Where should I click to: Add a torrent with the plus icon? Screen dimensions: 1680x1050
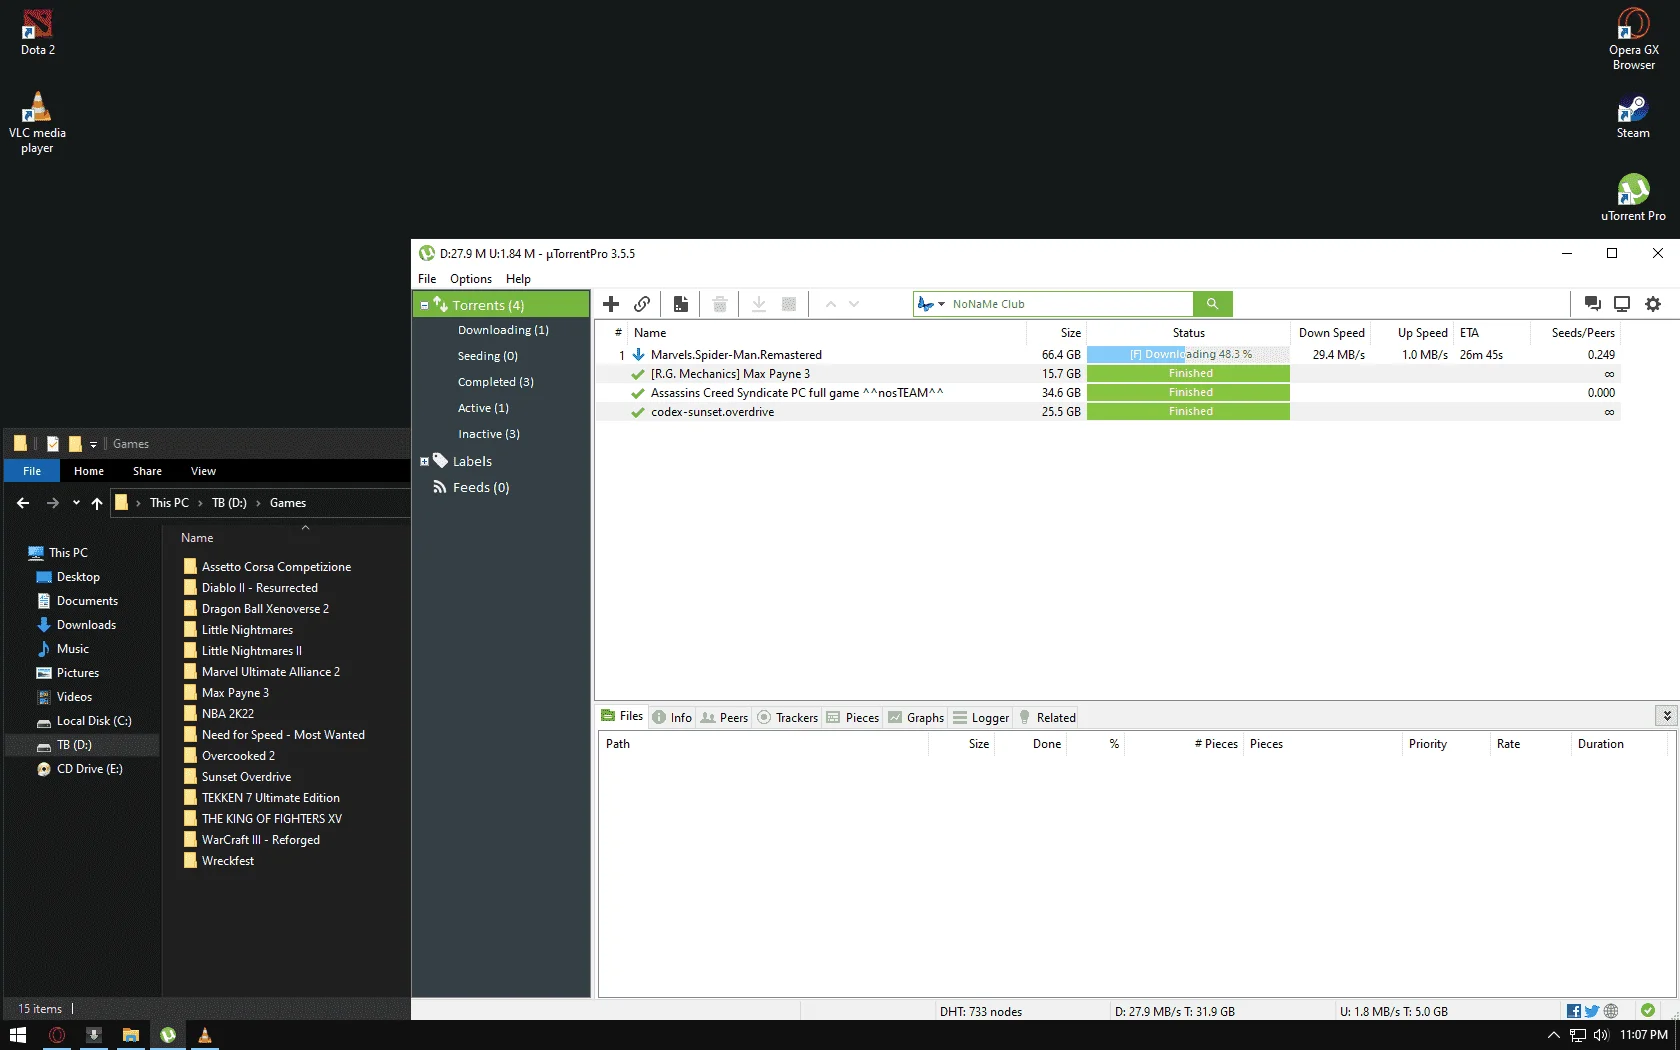611,304
